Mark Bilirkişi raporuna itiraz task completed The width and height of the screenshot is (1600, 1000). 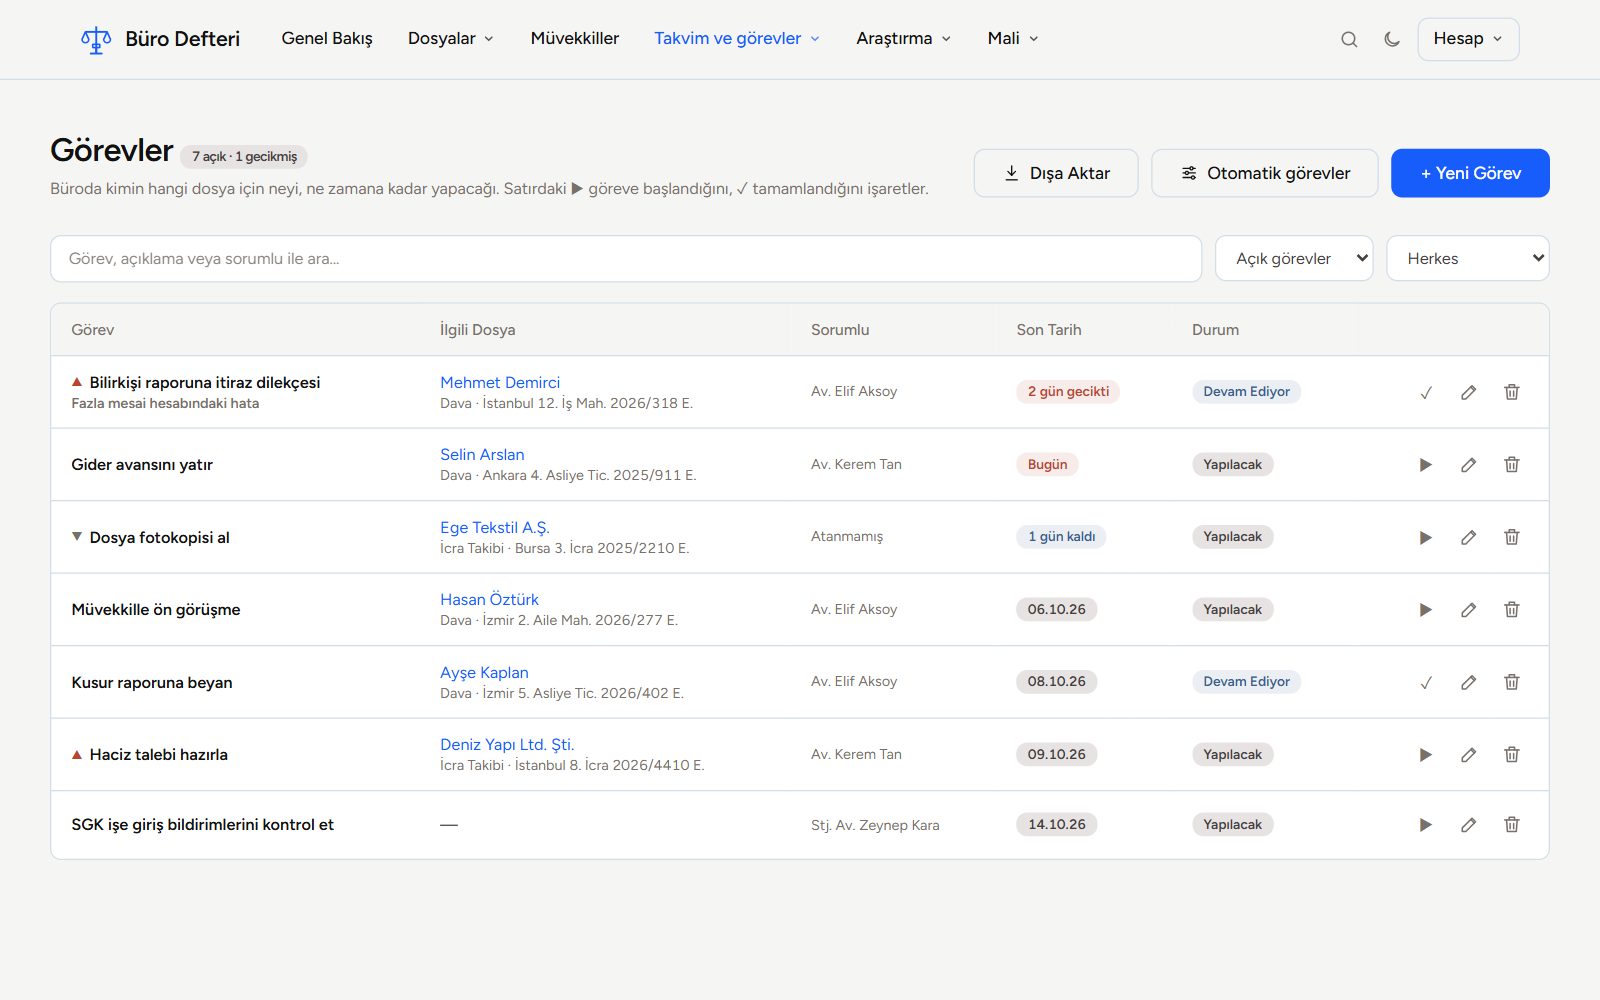pyautogui.click(x=1426, y=392)
